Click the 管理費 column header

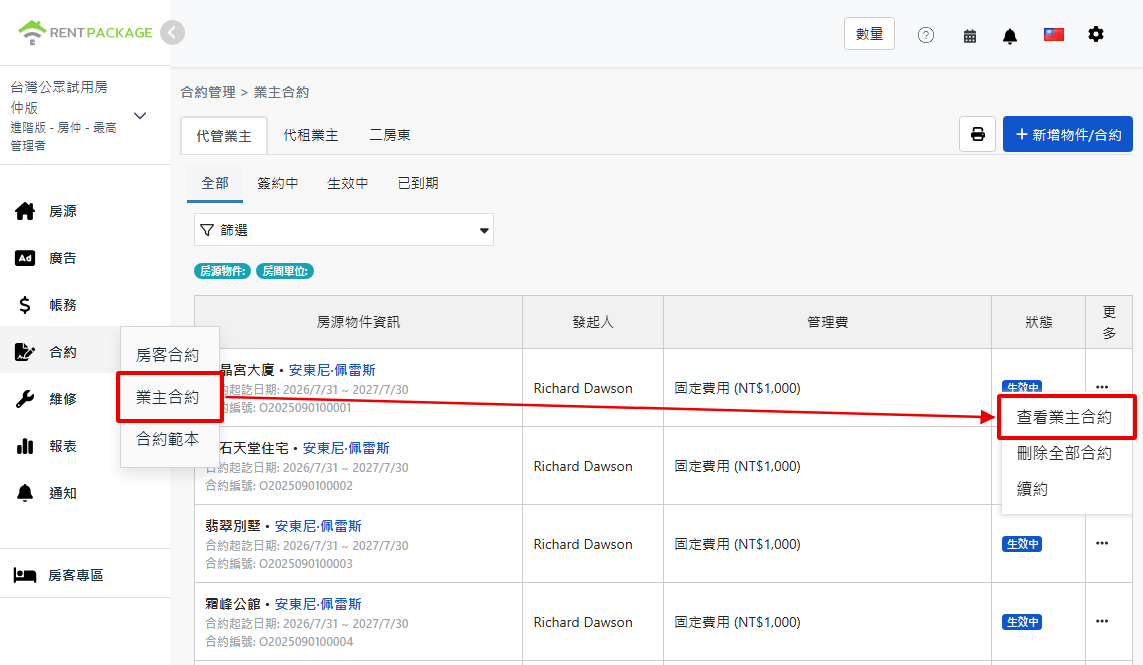[x=827, y=322]
